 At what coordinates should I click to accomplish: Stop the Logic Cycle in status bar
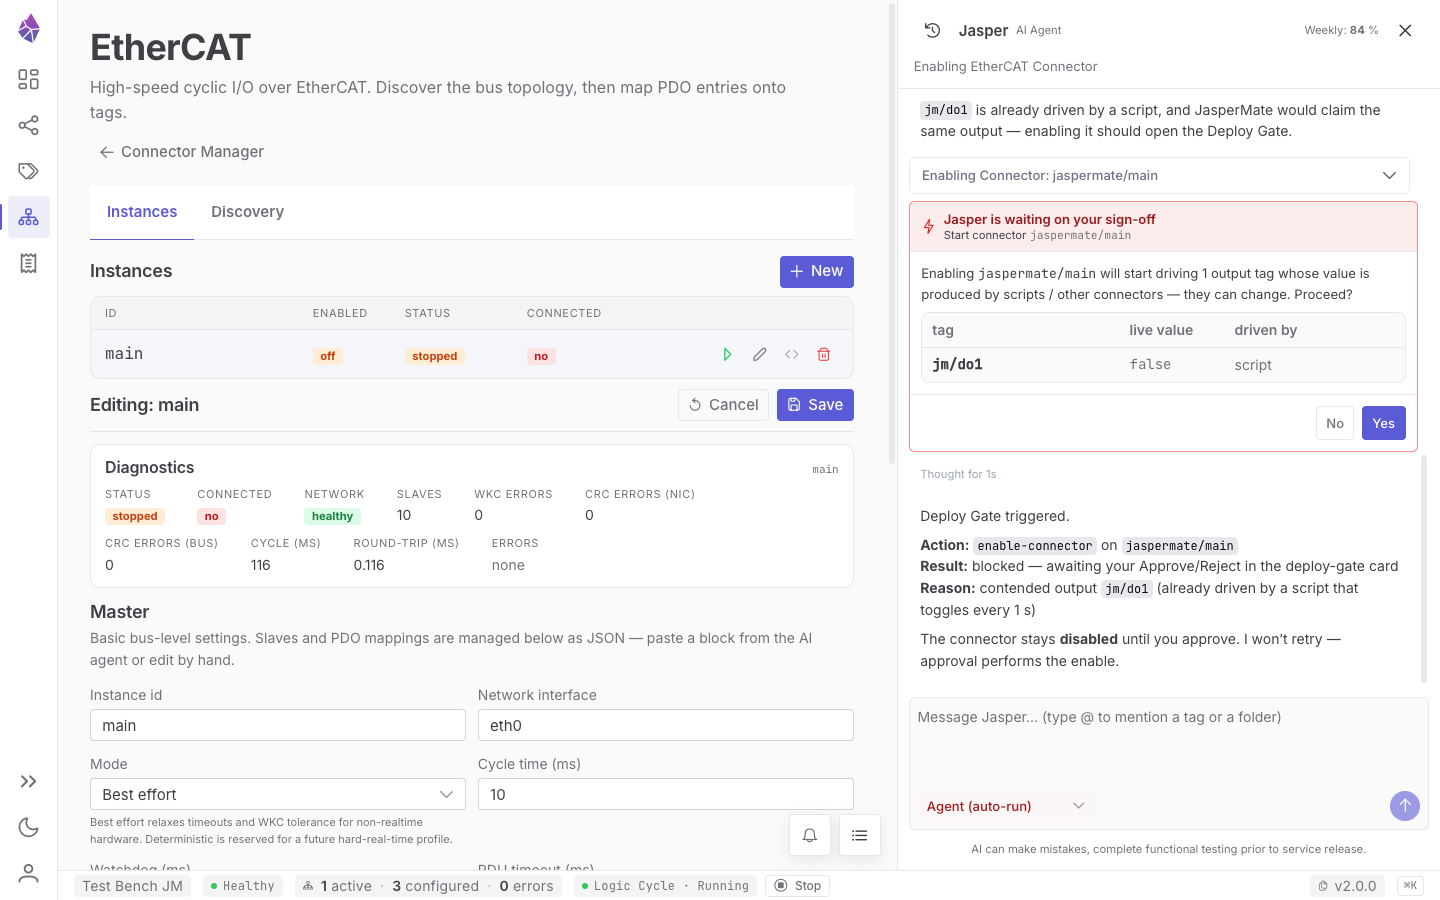[x=798, y=886]
